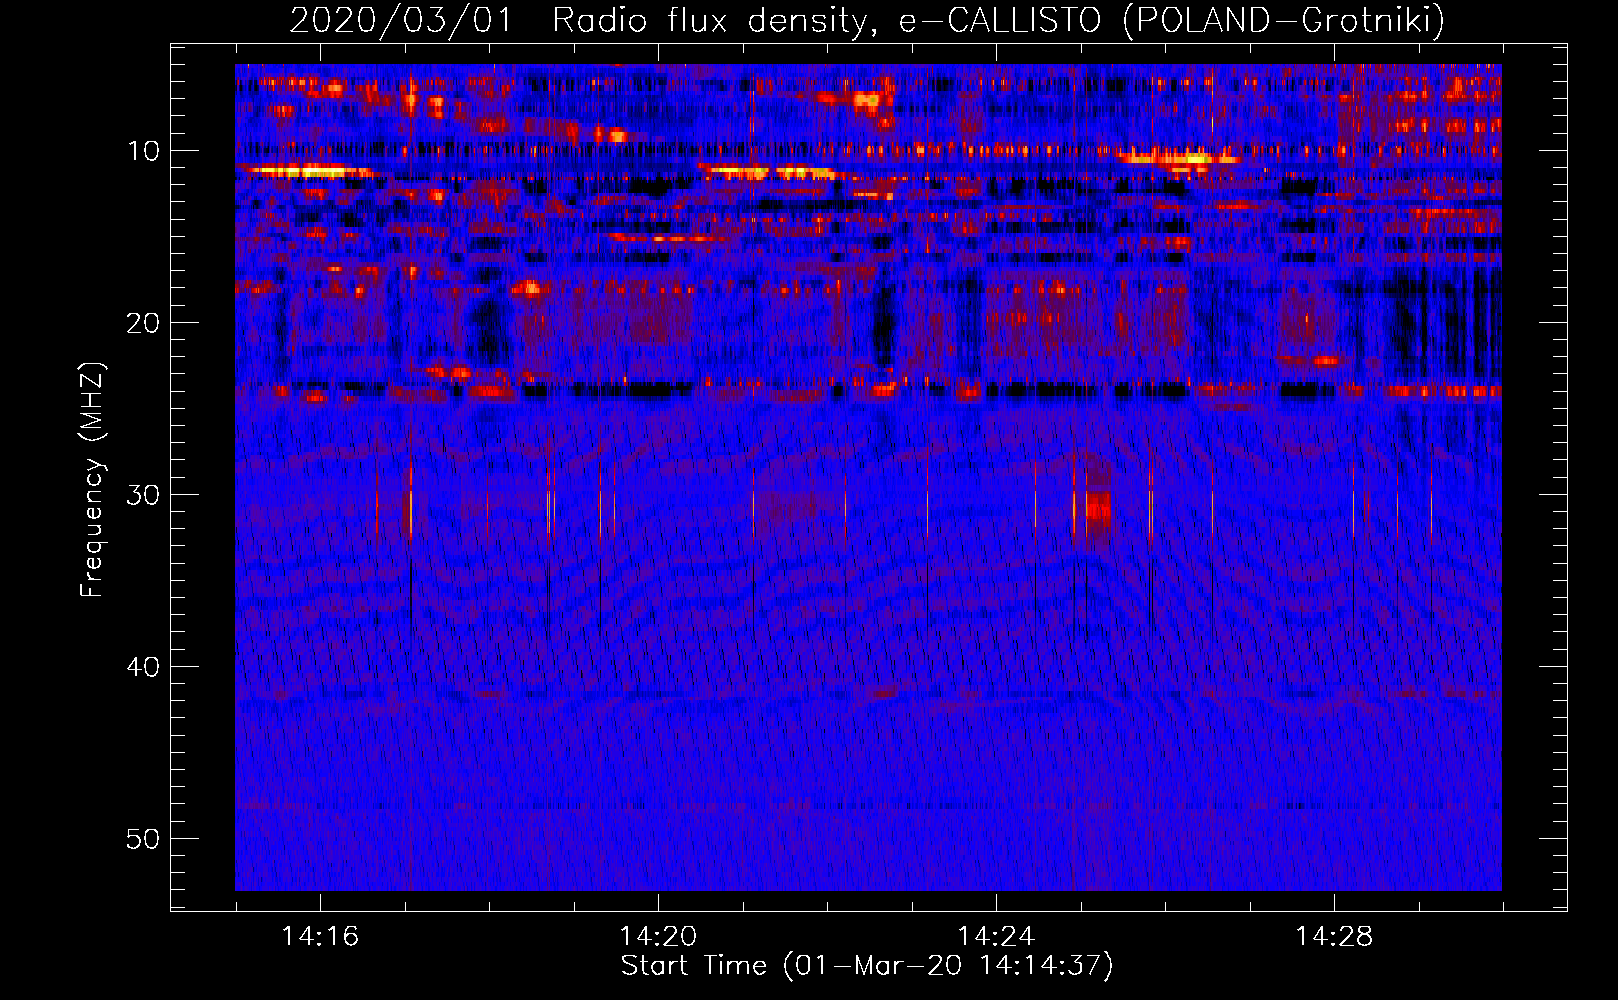
Task: Click the 20 MHz frequency tick label
Action: coord(144,323)
